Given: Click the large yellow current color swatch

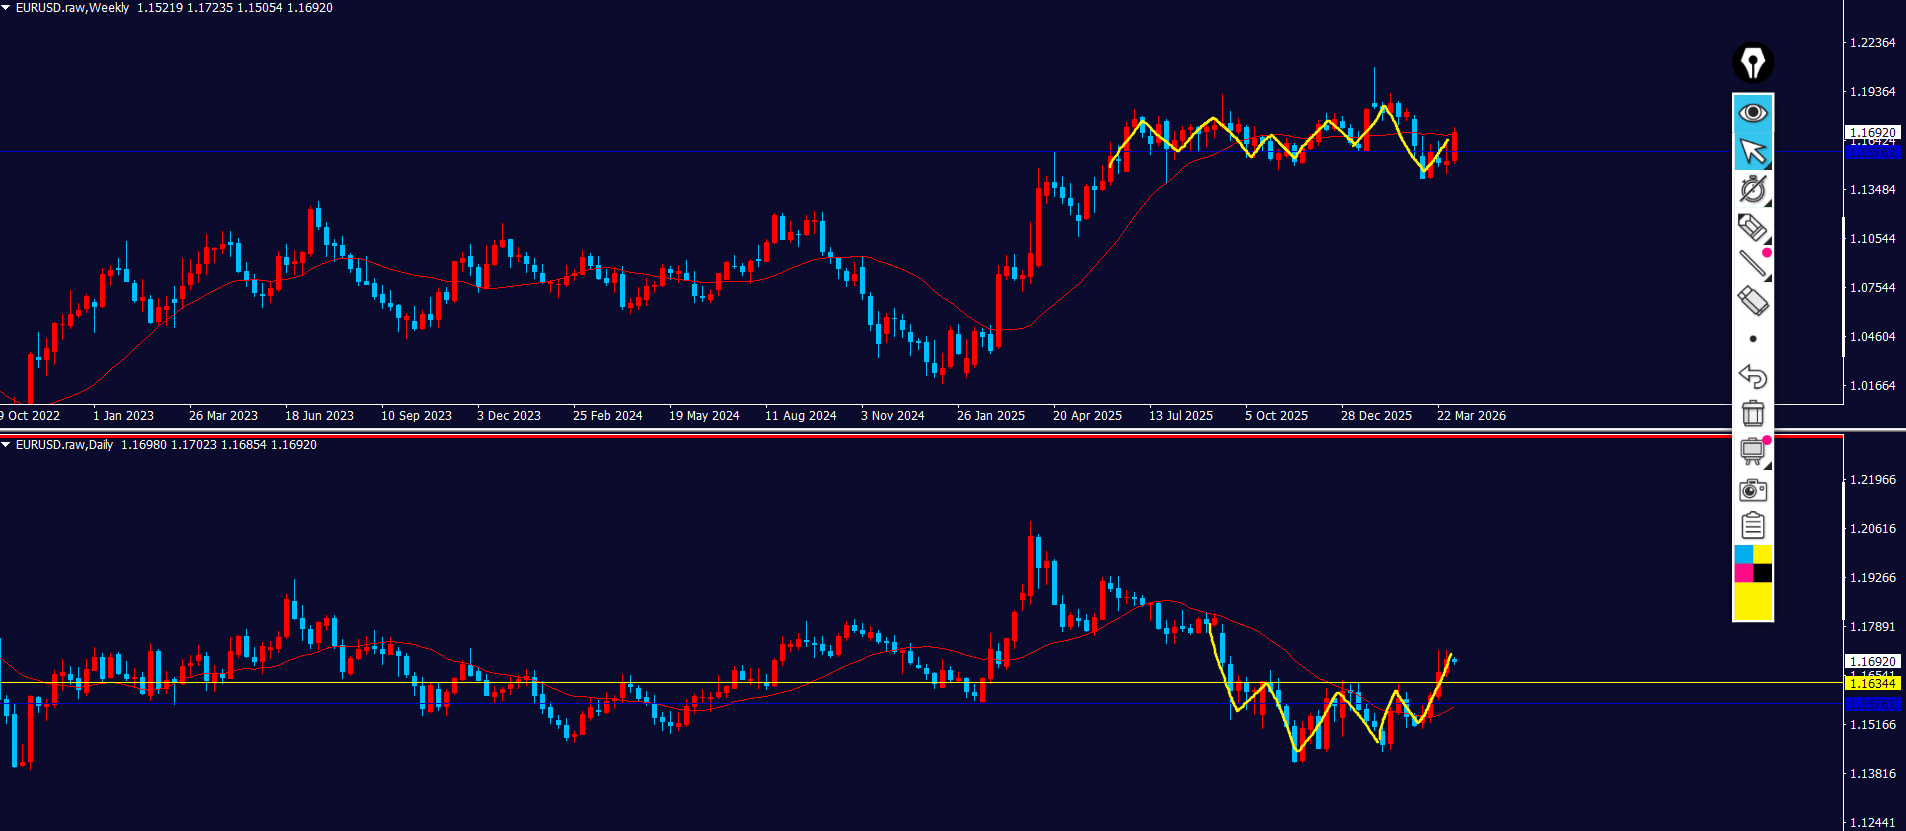Looking at the screenshot, I should (x=1752, y=601).
